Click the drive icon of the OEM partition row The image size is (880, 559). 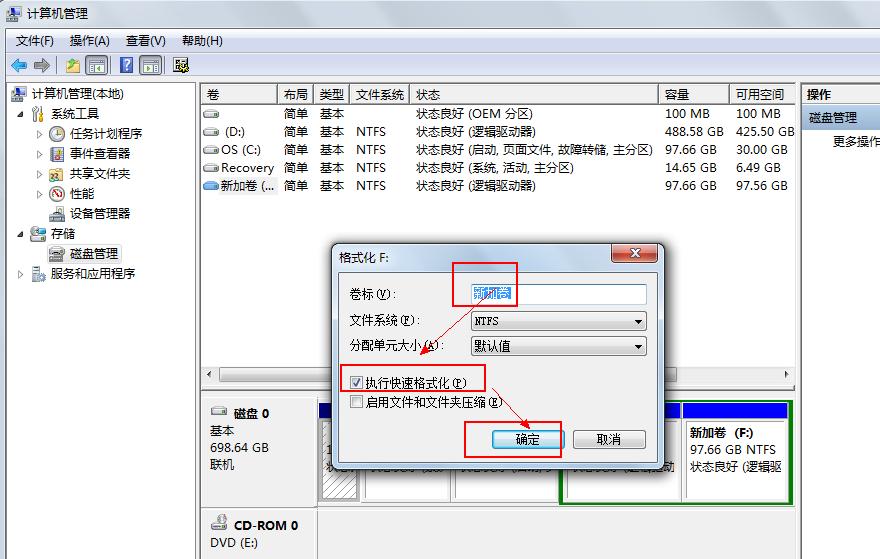pyautogui.click(x=211, y=114)
